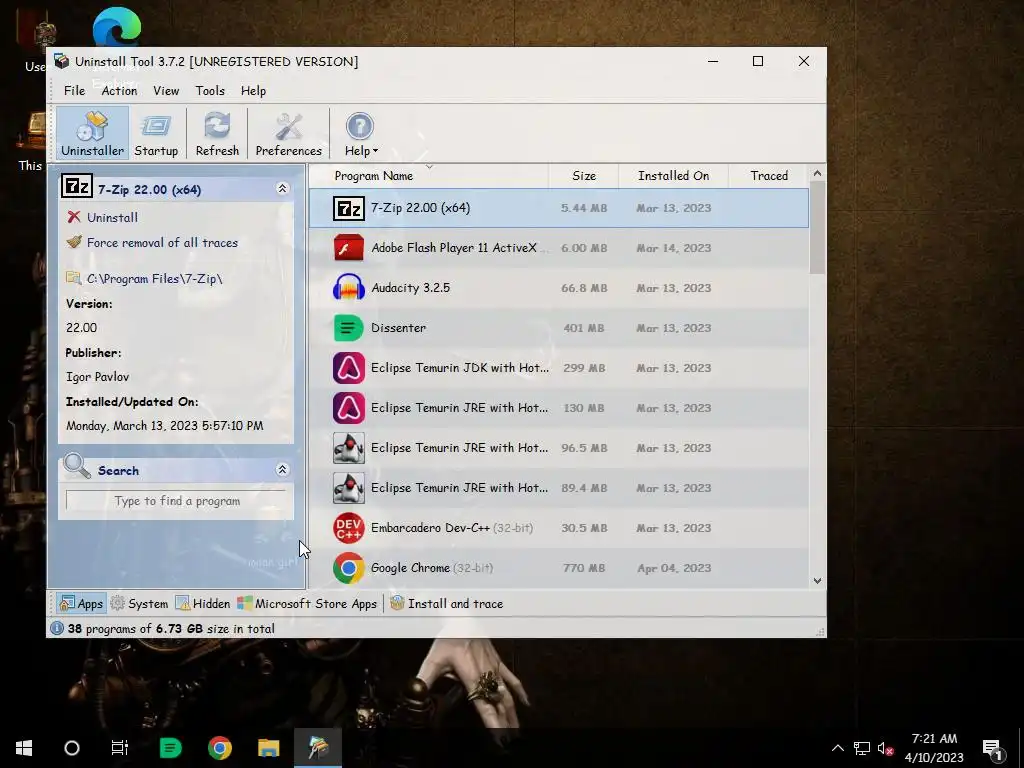Select the Eclipse Temurin JDK icon
This screenshot has width=1024, height=768.
point(349,368)
